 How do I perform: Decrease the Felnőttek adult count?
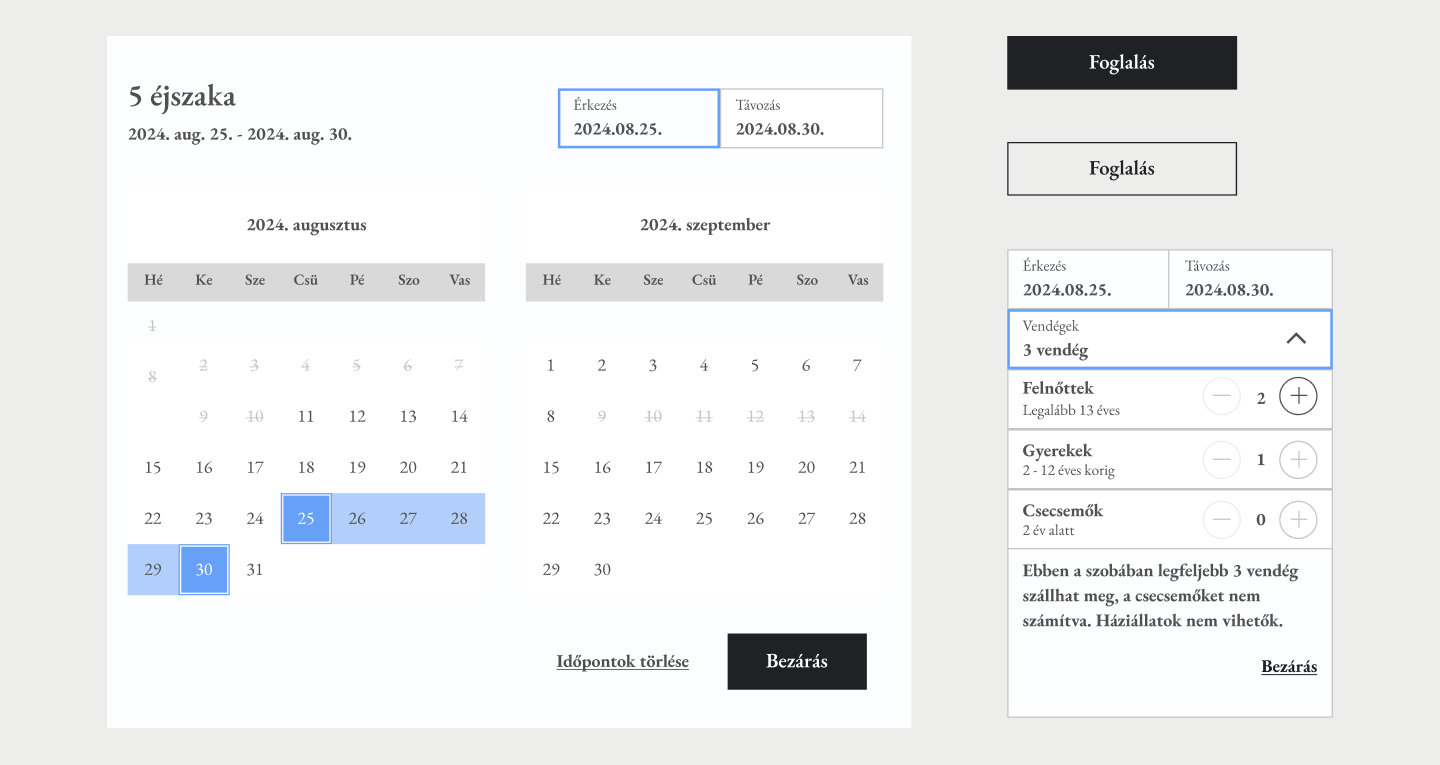1221,397
